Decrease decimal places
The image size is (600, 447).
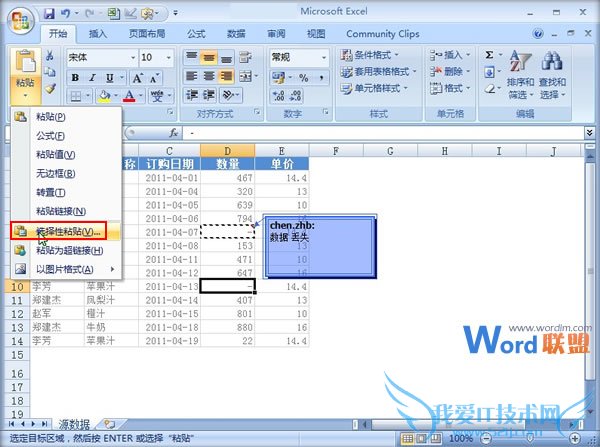[x=295, y=96]
